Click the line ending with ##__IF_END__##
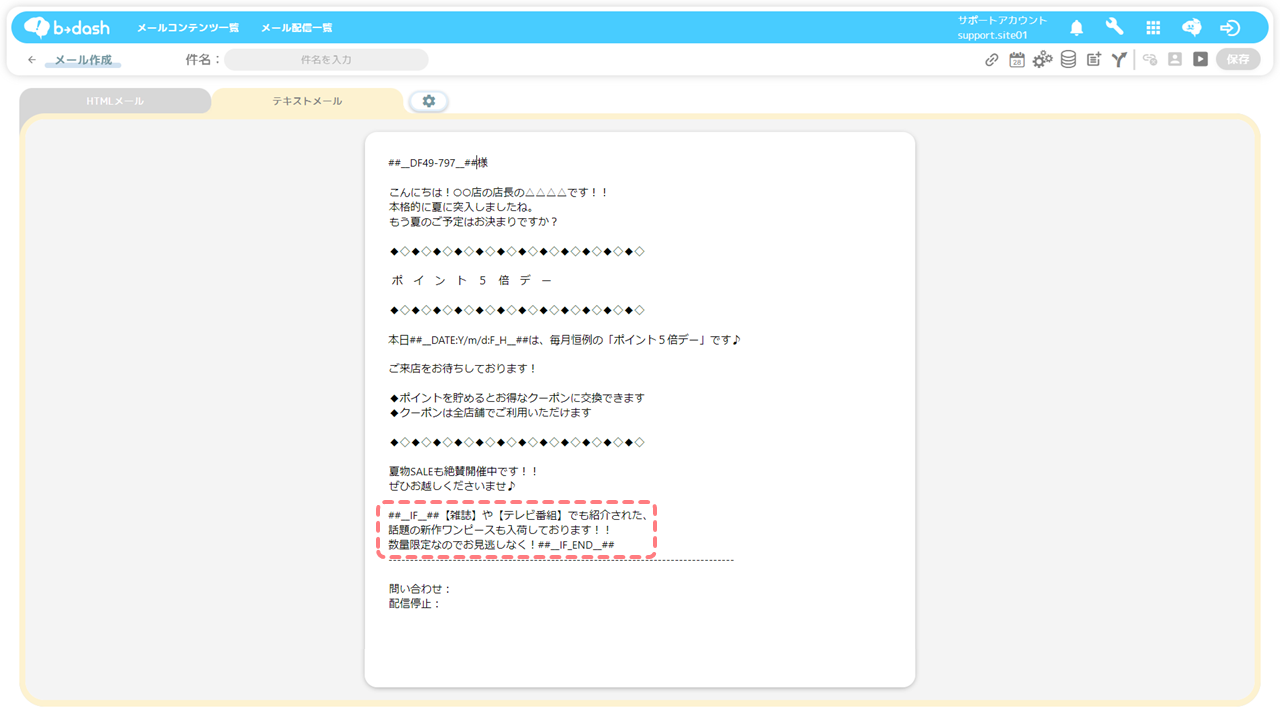This screenshot has width=1280, height=720. (501, 545)
